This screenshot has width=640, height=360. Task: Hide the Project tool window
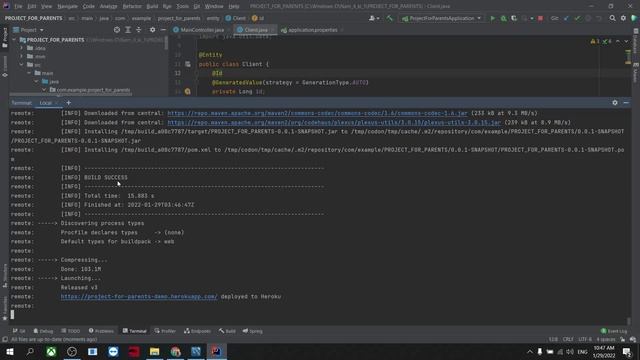[163, 30]
